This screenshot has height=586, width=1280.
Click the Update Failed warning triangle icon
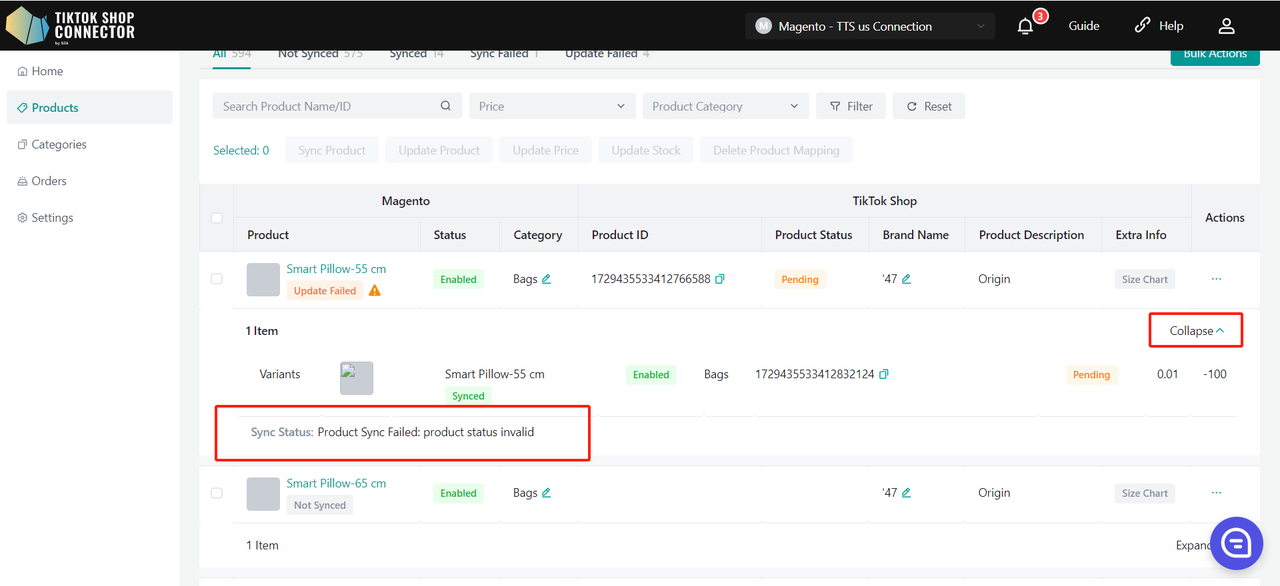(x=375, y=291)
